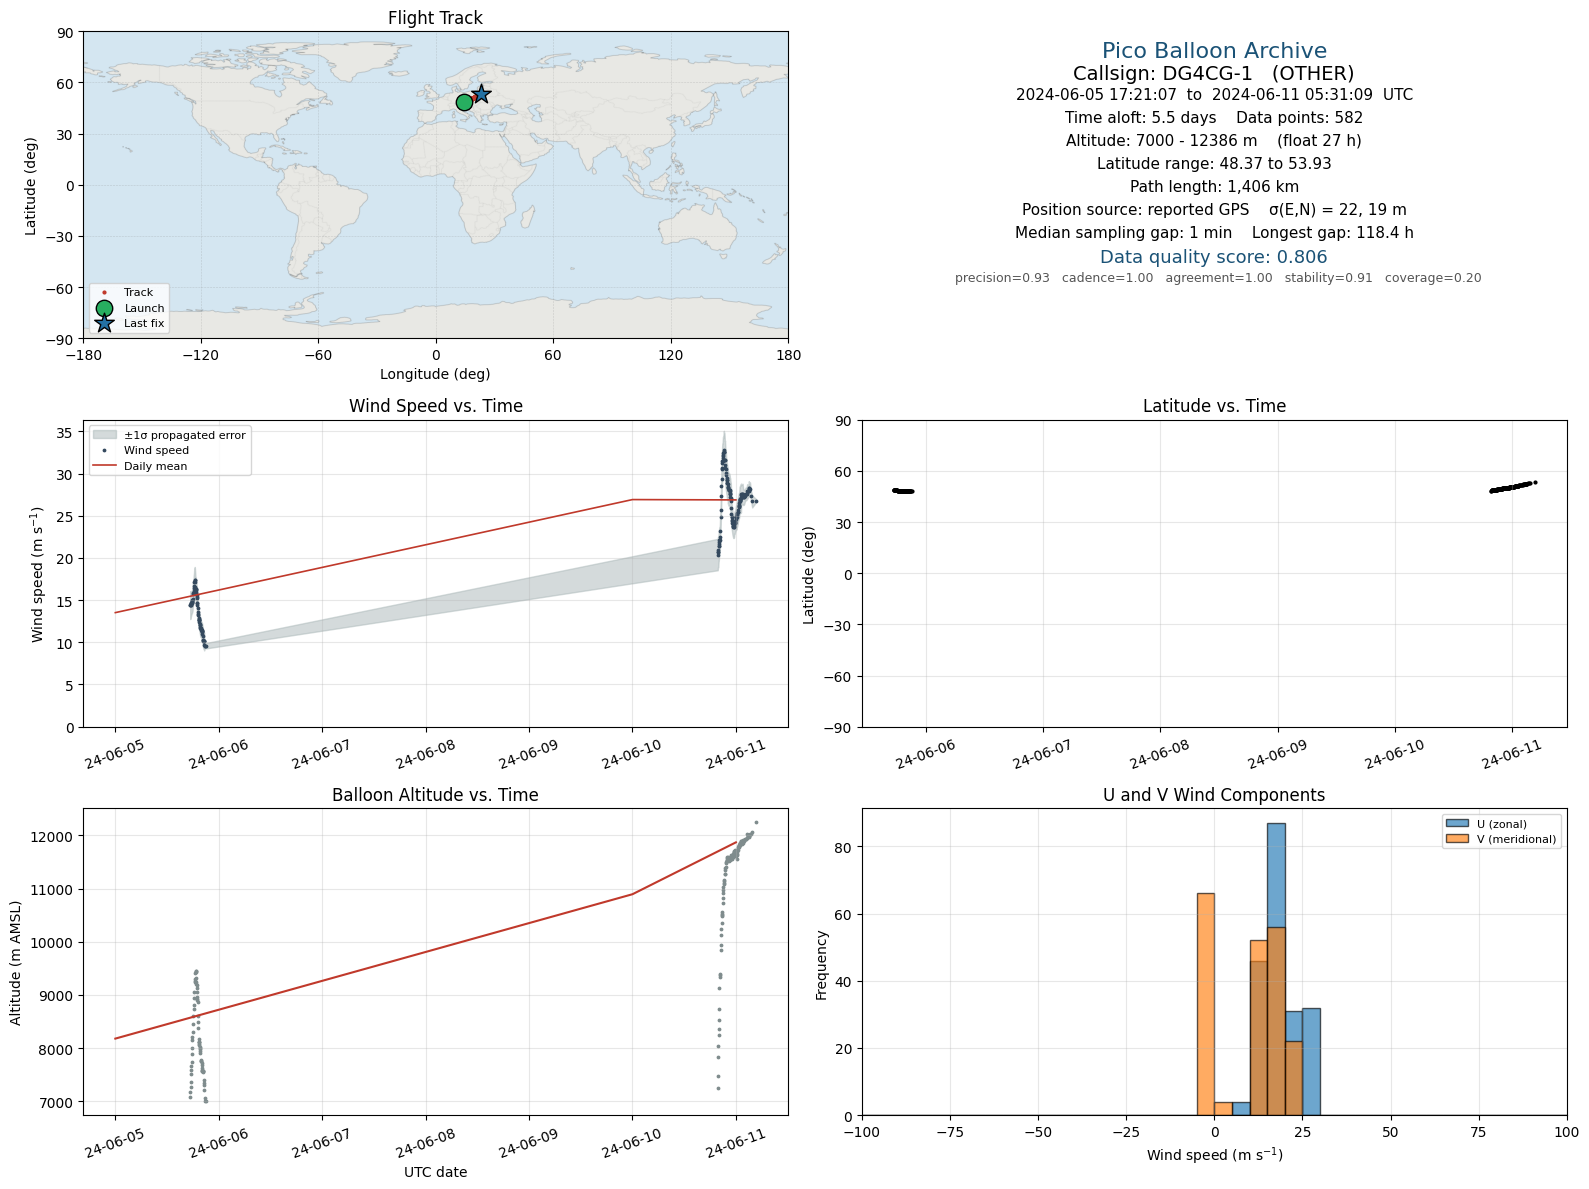Click the 80 tick label on the Frequency axis
This screenshot has height=1189, width=1589.
[844, 847]
